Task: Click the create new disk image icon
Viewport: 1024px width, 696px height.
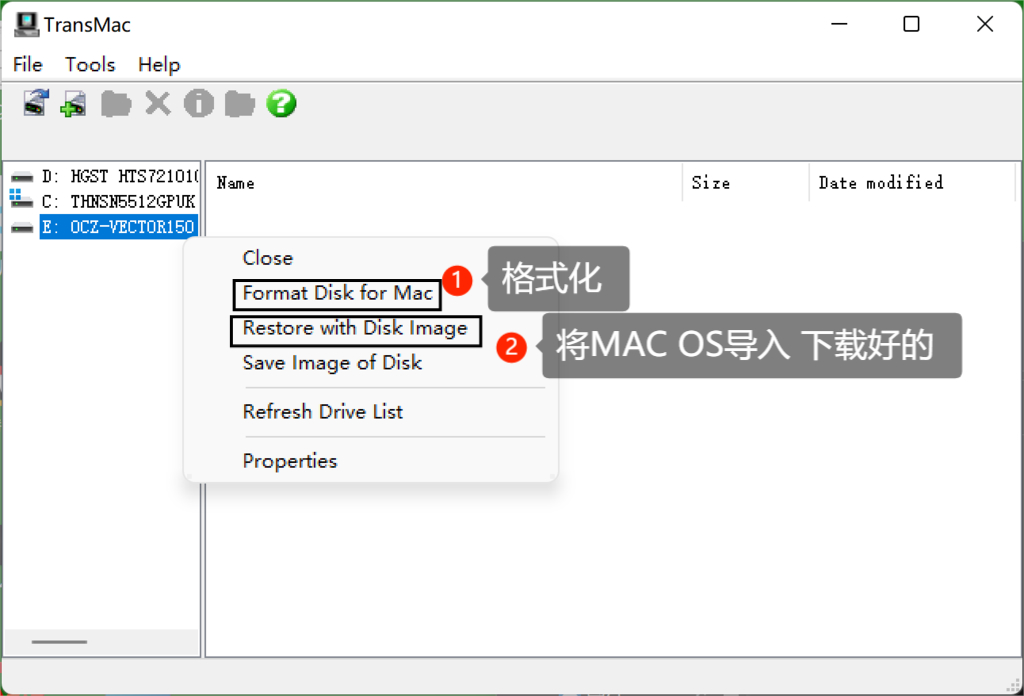Action: [73, 104]
